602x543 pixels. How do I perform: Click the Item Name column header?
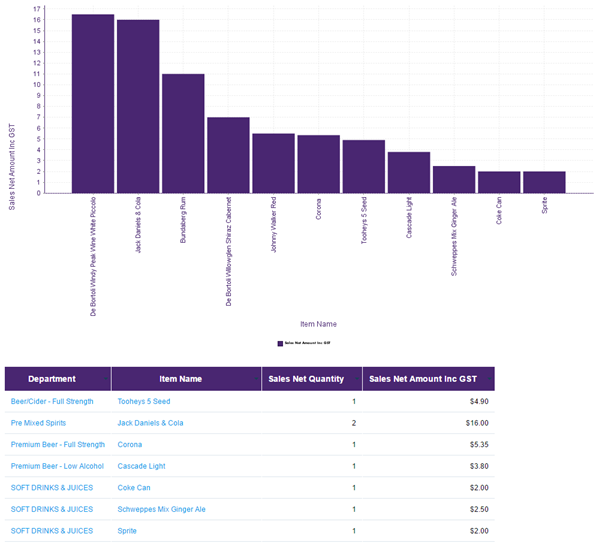(187, 379)
